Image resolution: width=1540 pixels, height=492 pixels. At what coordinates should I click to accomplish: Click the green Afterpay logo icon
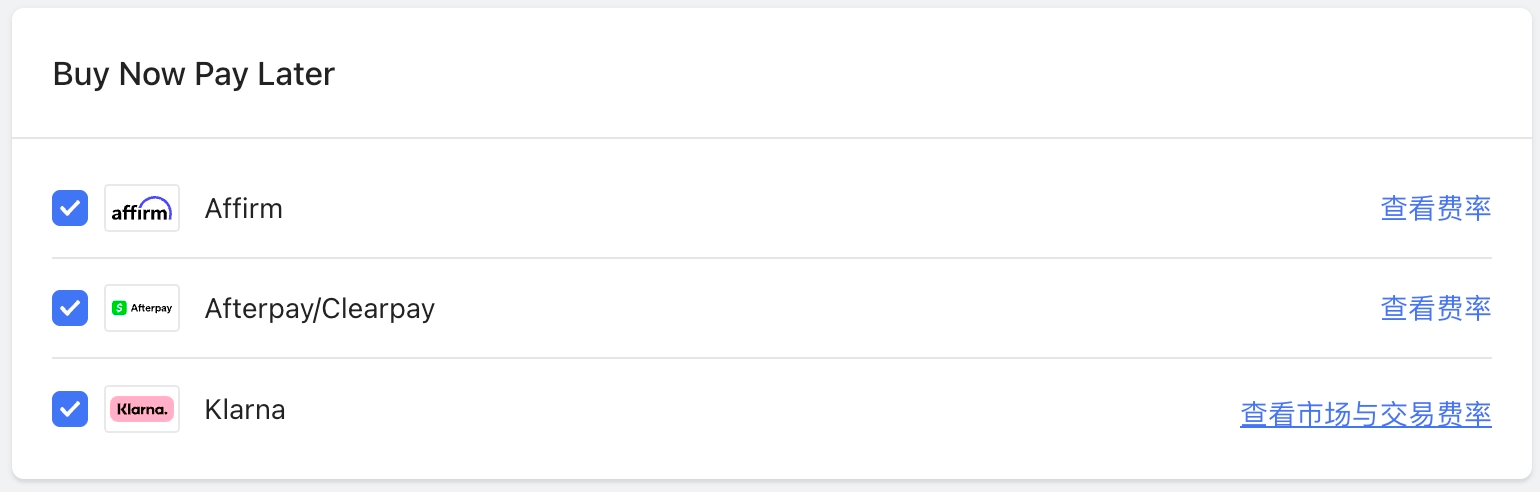click(x=142, y=308)
